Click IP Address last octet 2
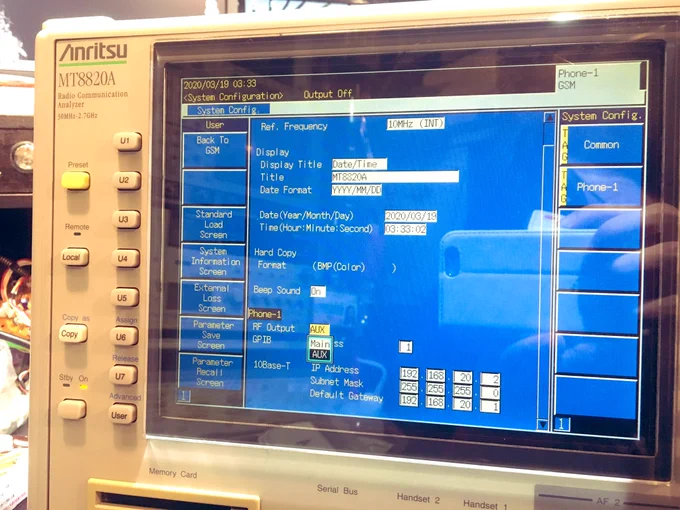 pyautogui.click(x=490, y=379)
